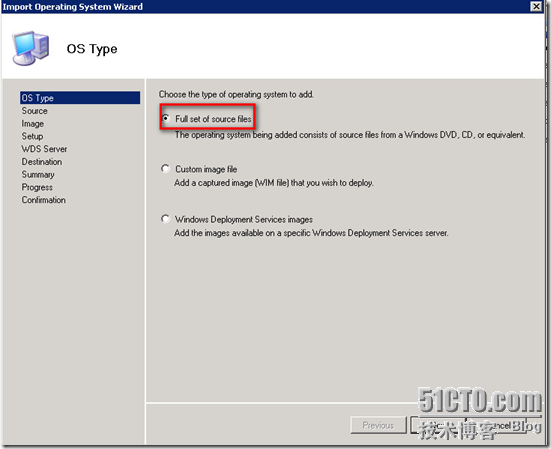Viewport: 551px width, 449px height.
Task: Close the Import Operating System Wizard
Action: (x=536, y=6)
